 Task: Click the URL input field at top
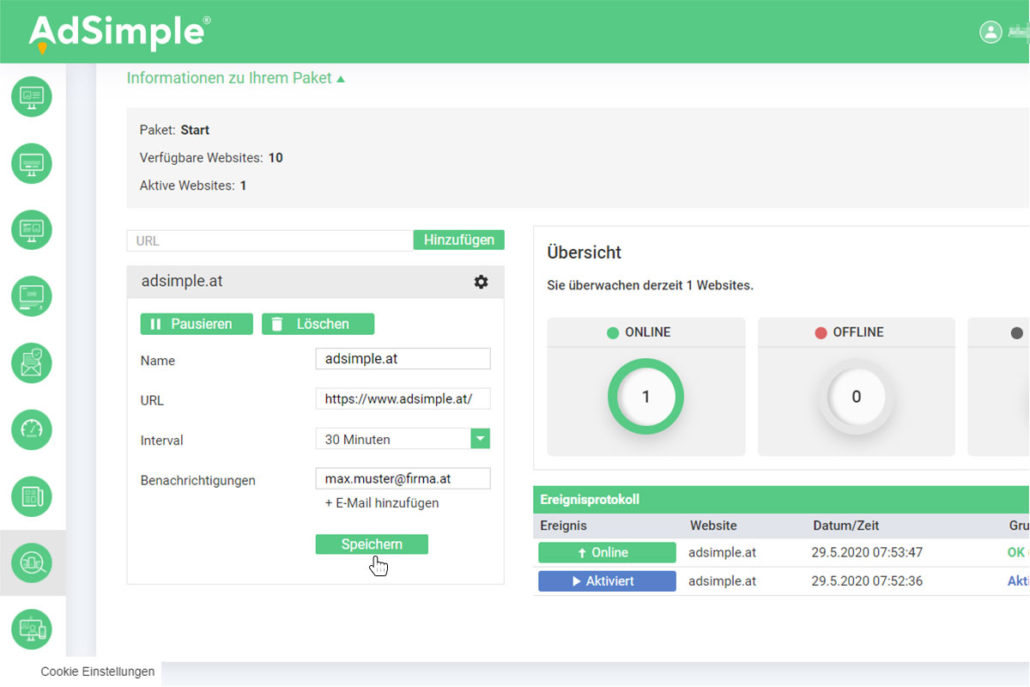pos(270,241)
